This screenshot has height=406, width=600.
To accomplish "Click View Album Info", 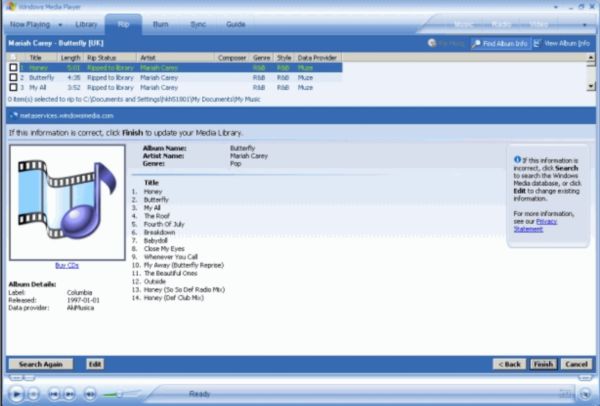I will coord(562,44).
